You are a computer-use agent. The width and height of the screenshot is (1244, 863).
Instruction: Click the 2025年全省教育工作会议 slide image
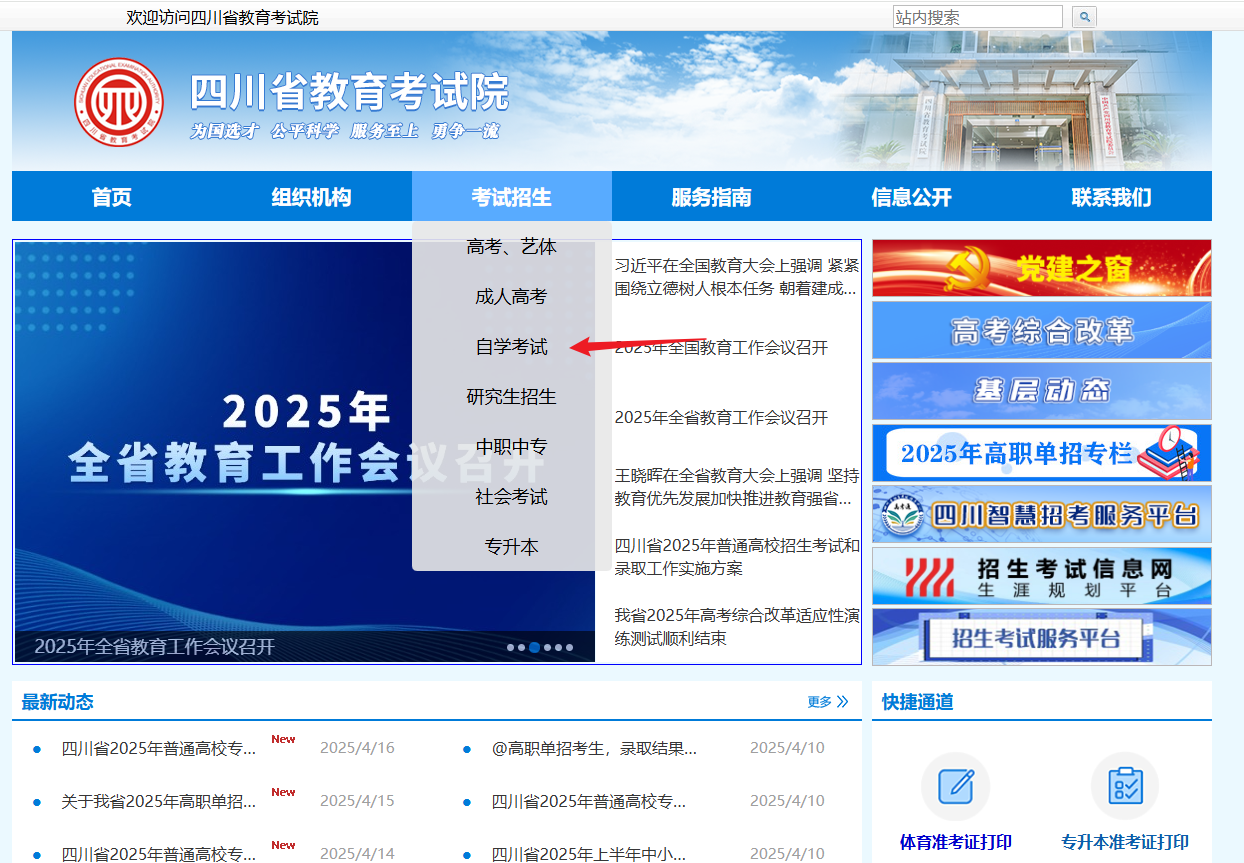pyautogui.click(x=220, y=450)
